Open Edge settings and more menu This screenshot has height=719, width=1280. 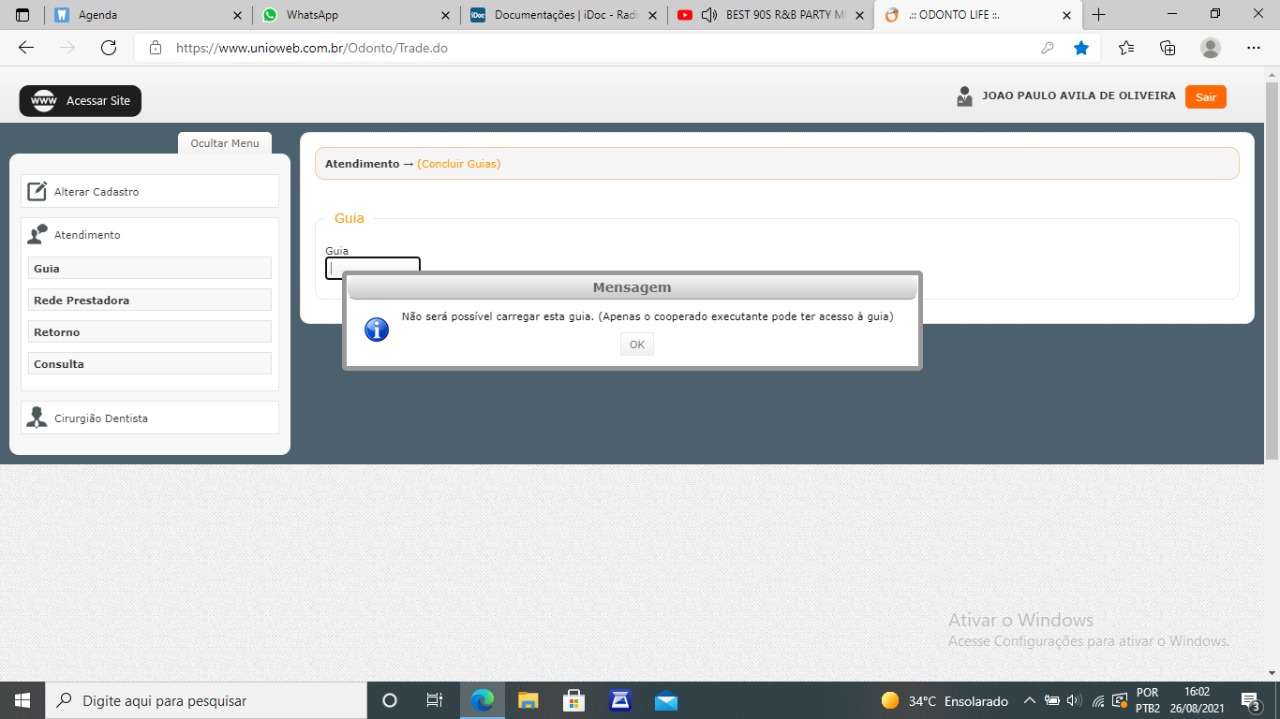pos(1253,48)
